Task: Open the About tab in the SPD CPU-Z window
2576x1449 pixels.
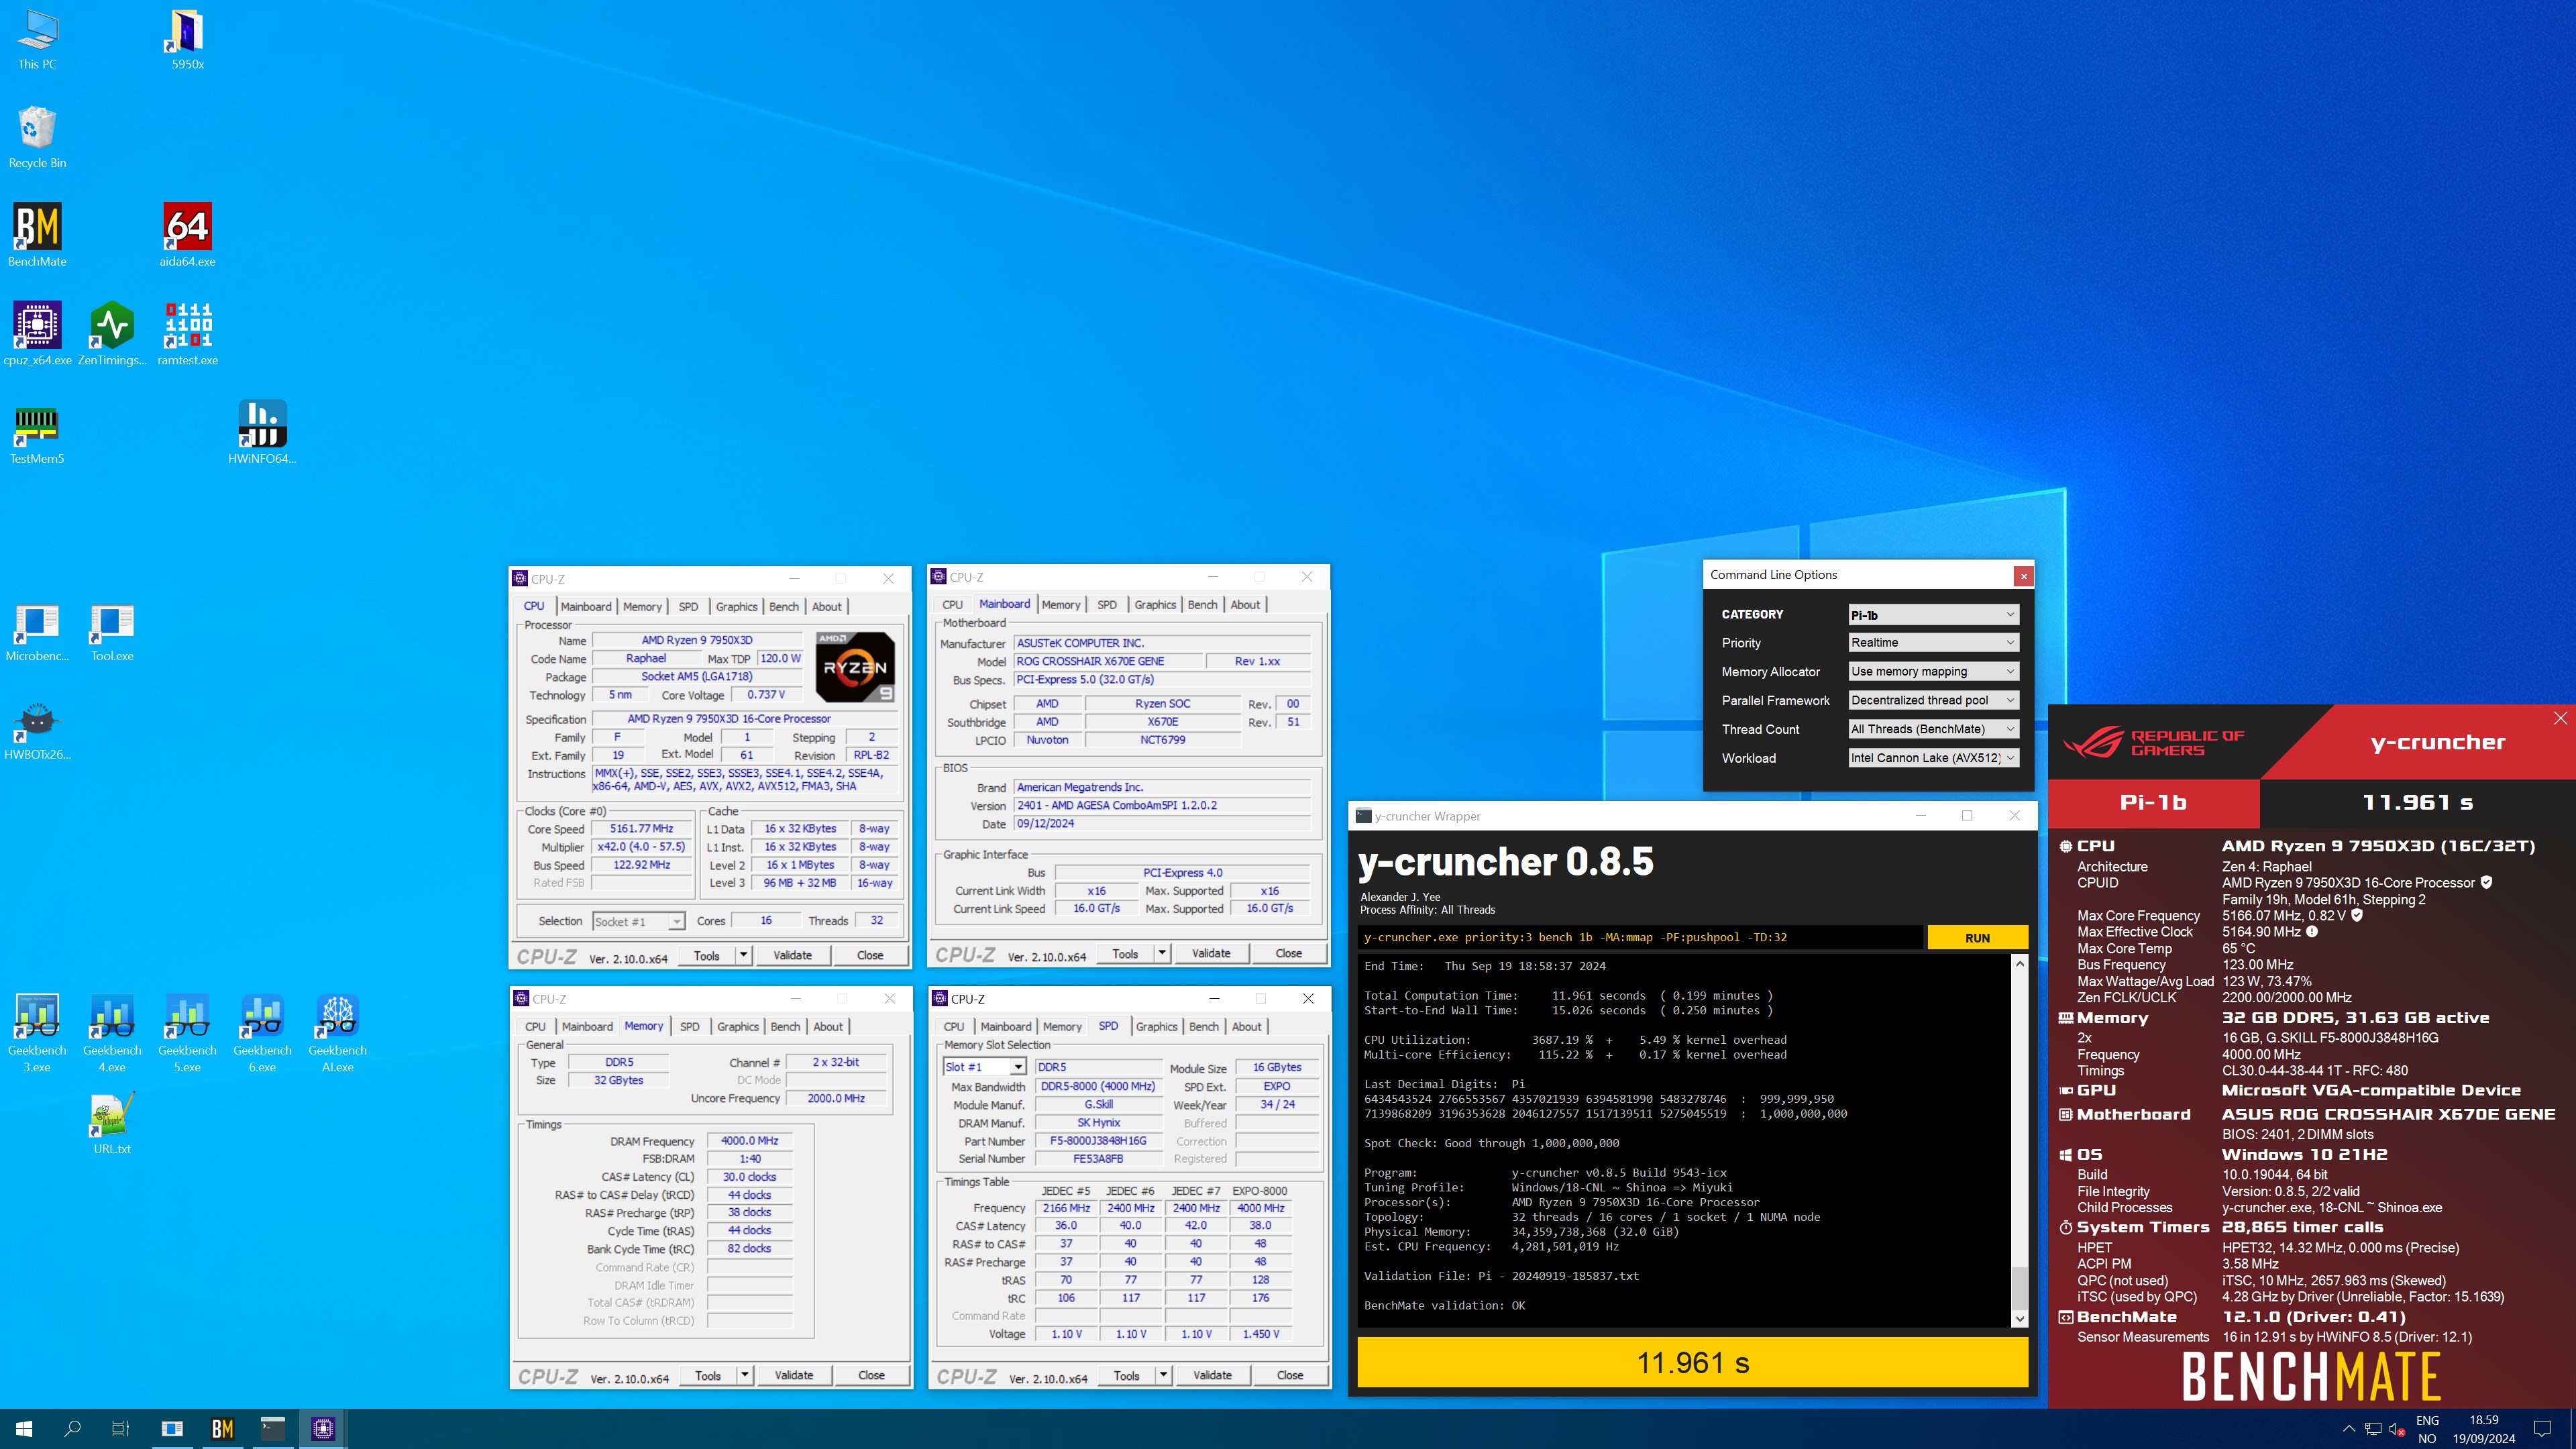Action: [x=1246, y=1026]
